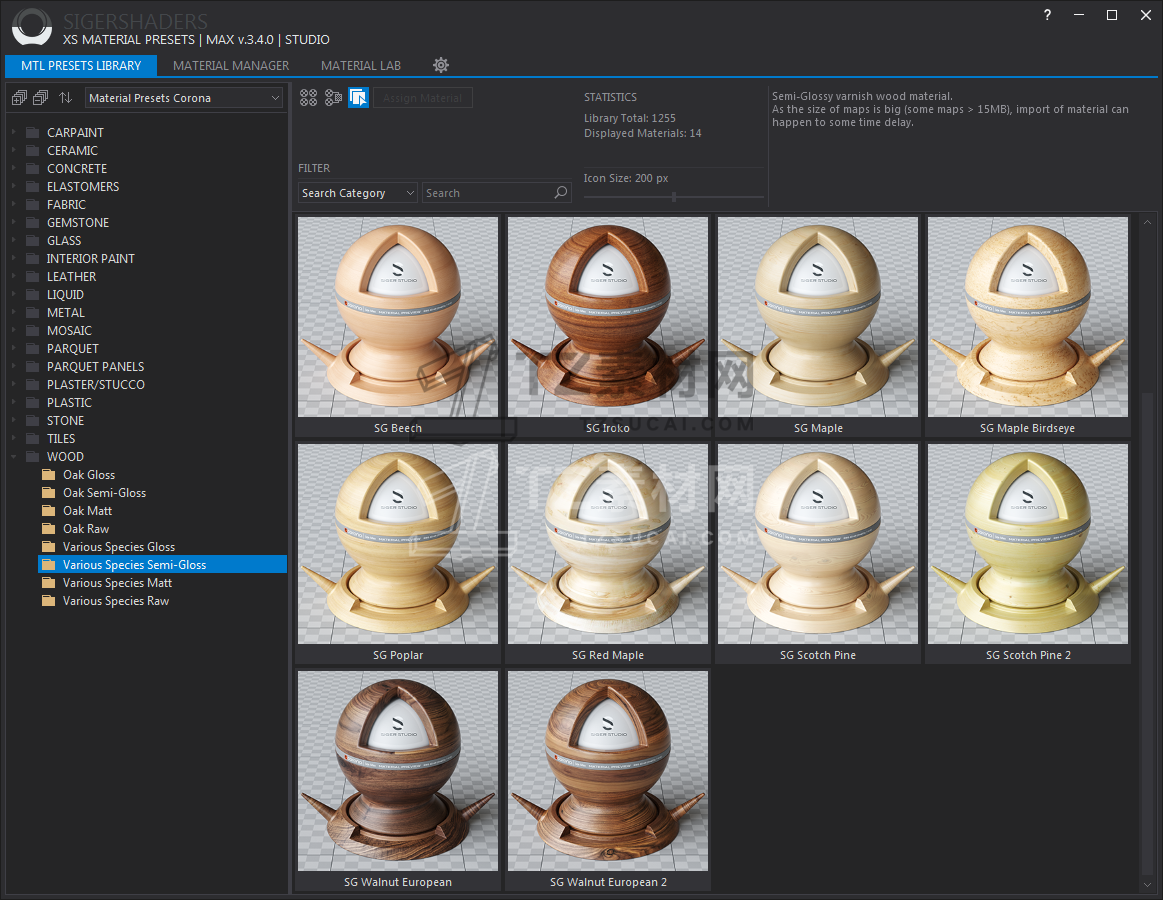Expand the CARPAINT category arrow
Screen dimensions: 1163x900
[x=13, y=133]
